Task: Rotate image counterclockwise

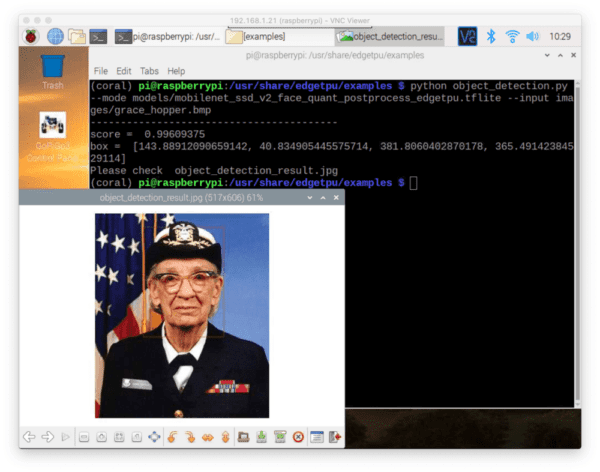Action: pos(173,437)
